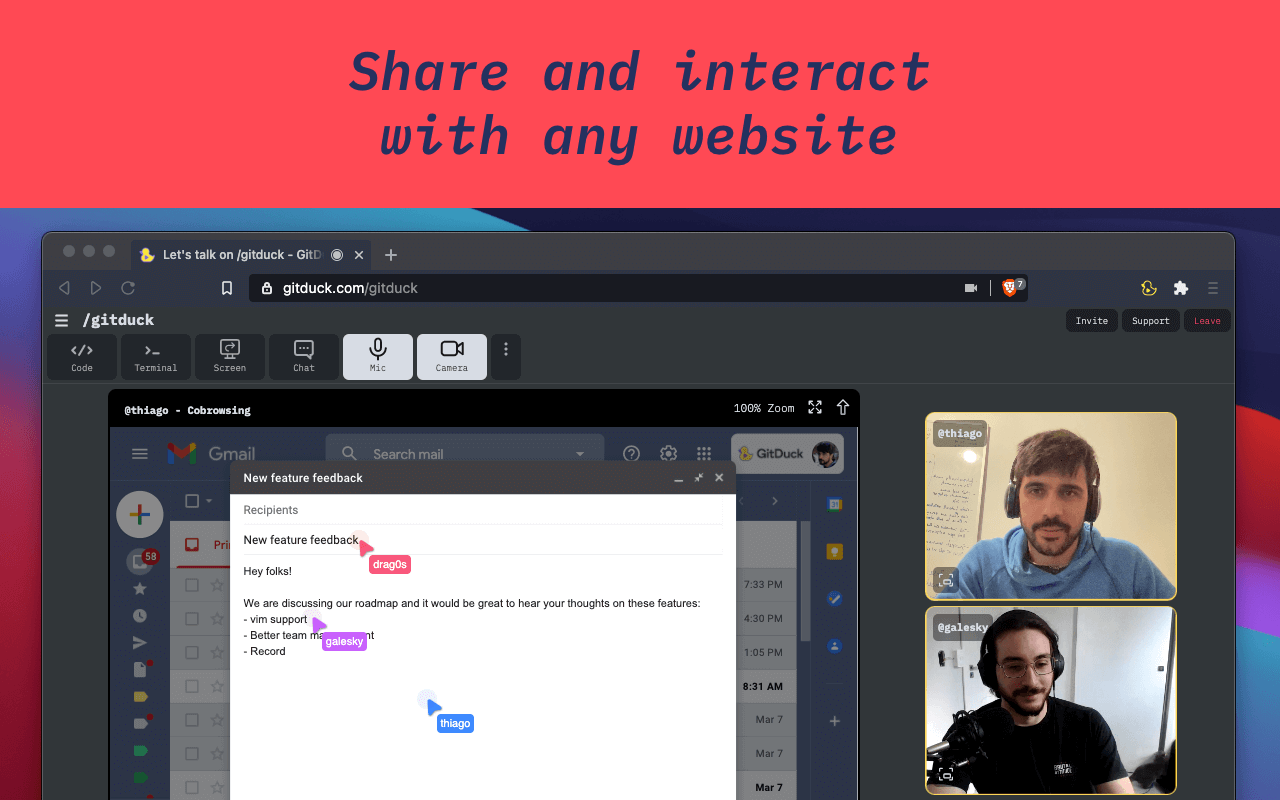Open the GitDuck toolbar overflow three-dot menu

coord(505,357)
